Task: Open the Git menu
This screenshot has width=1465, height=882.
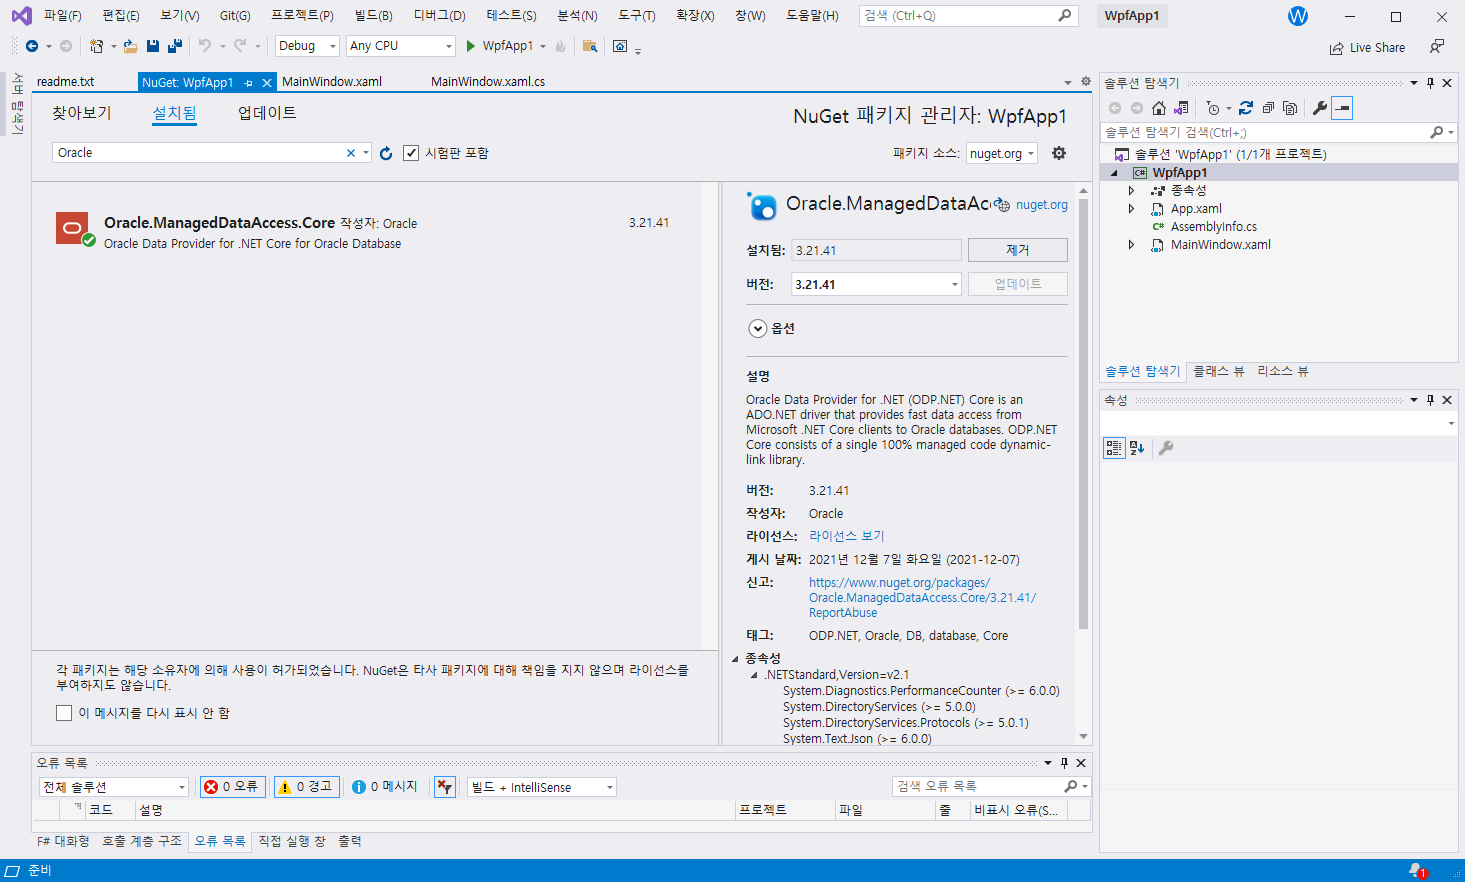Action: tap(235, 16)
